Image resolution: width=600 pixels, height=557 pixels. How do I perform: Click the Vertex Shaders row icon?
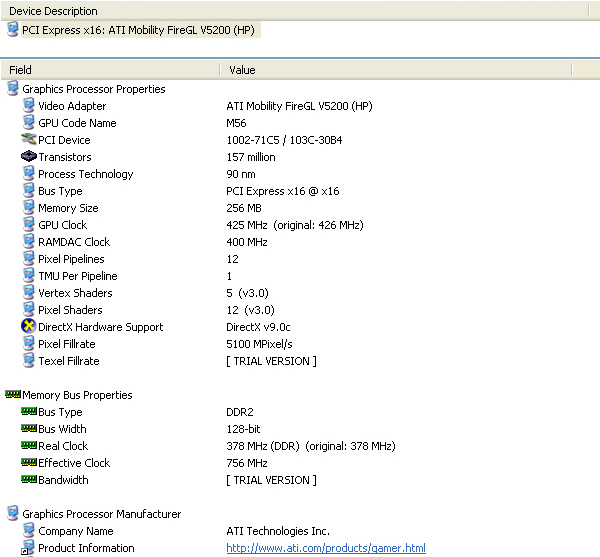29,292
